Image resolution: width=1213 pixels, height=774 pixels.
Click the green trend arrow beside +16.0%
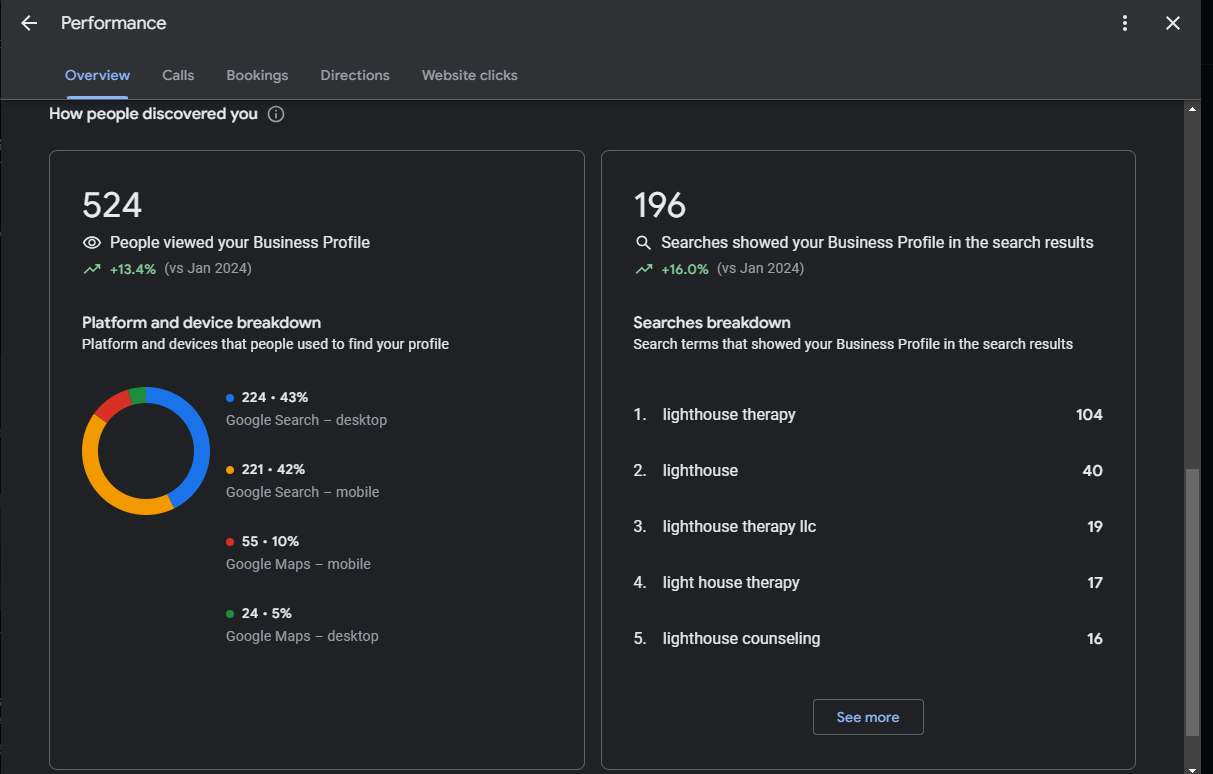pos(643,269)
